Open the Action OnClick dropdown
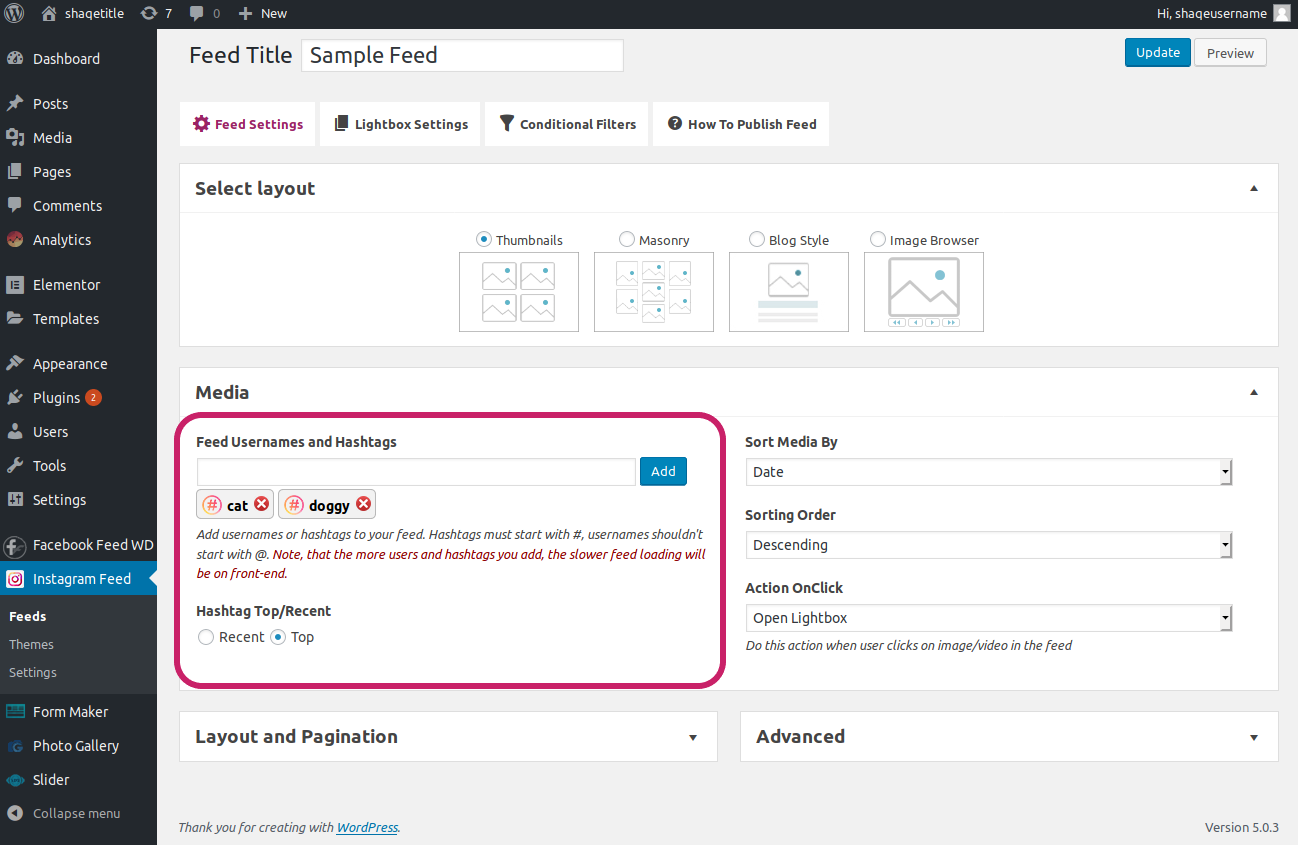Image resolution: width=1298 pixels, height=845 pixels. point(989,618)
